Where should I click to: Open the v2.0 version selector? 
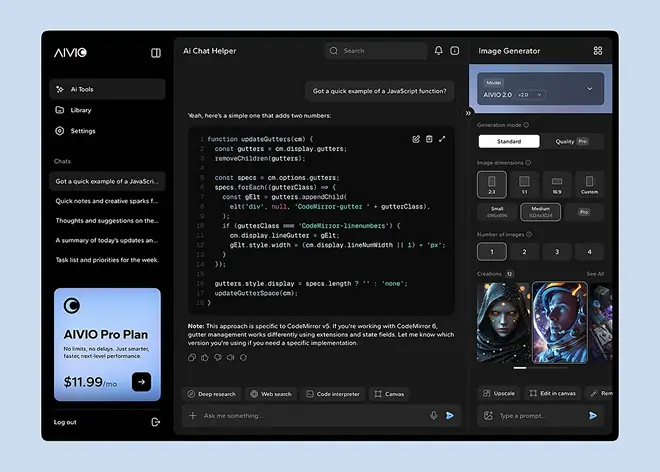tap(531, 94)
